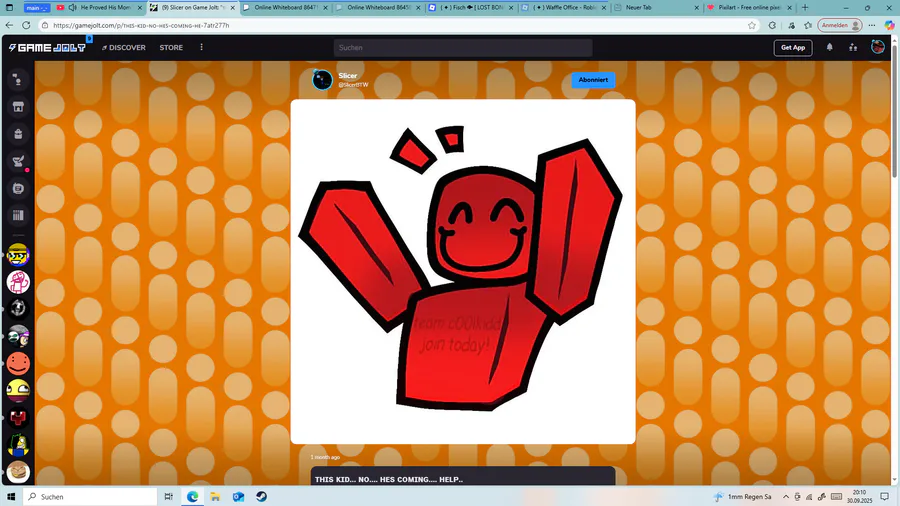Expand hidden system tray icons chevron
900x506 pixels.
(x=785, y=497)
